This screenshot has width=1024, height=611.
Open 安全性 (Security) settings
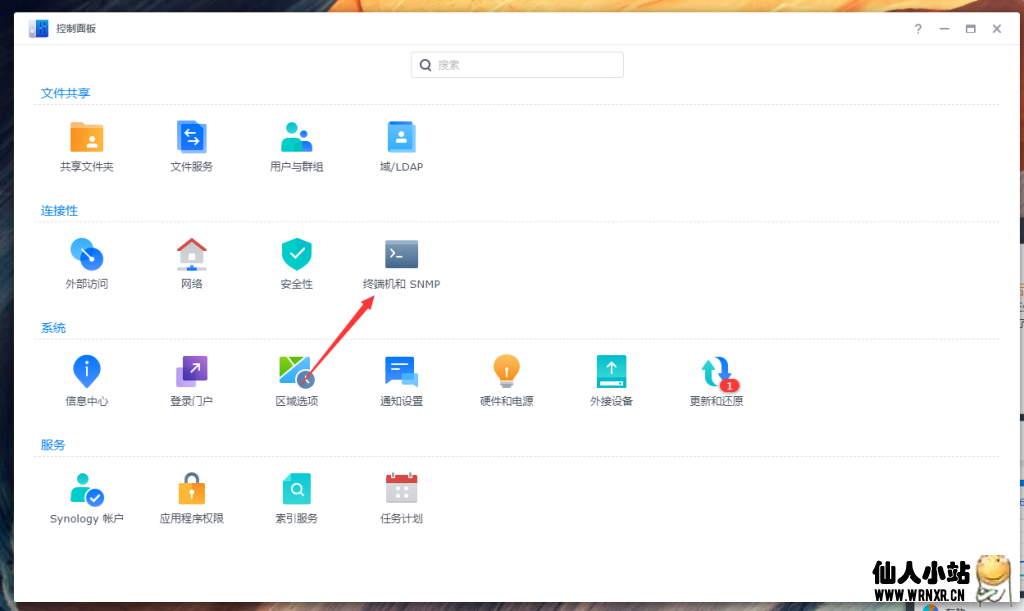tap(296, 262)
